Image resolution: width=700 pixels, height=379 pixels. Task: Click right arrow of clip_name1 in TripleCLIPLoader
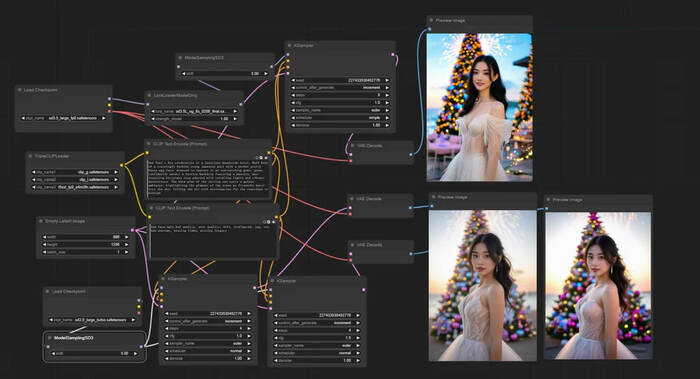point(116,172)
